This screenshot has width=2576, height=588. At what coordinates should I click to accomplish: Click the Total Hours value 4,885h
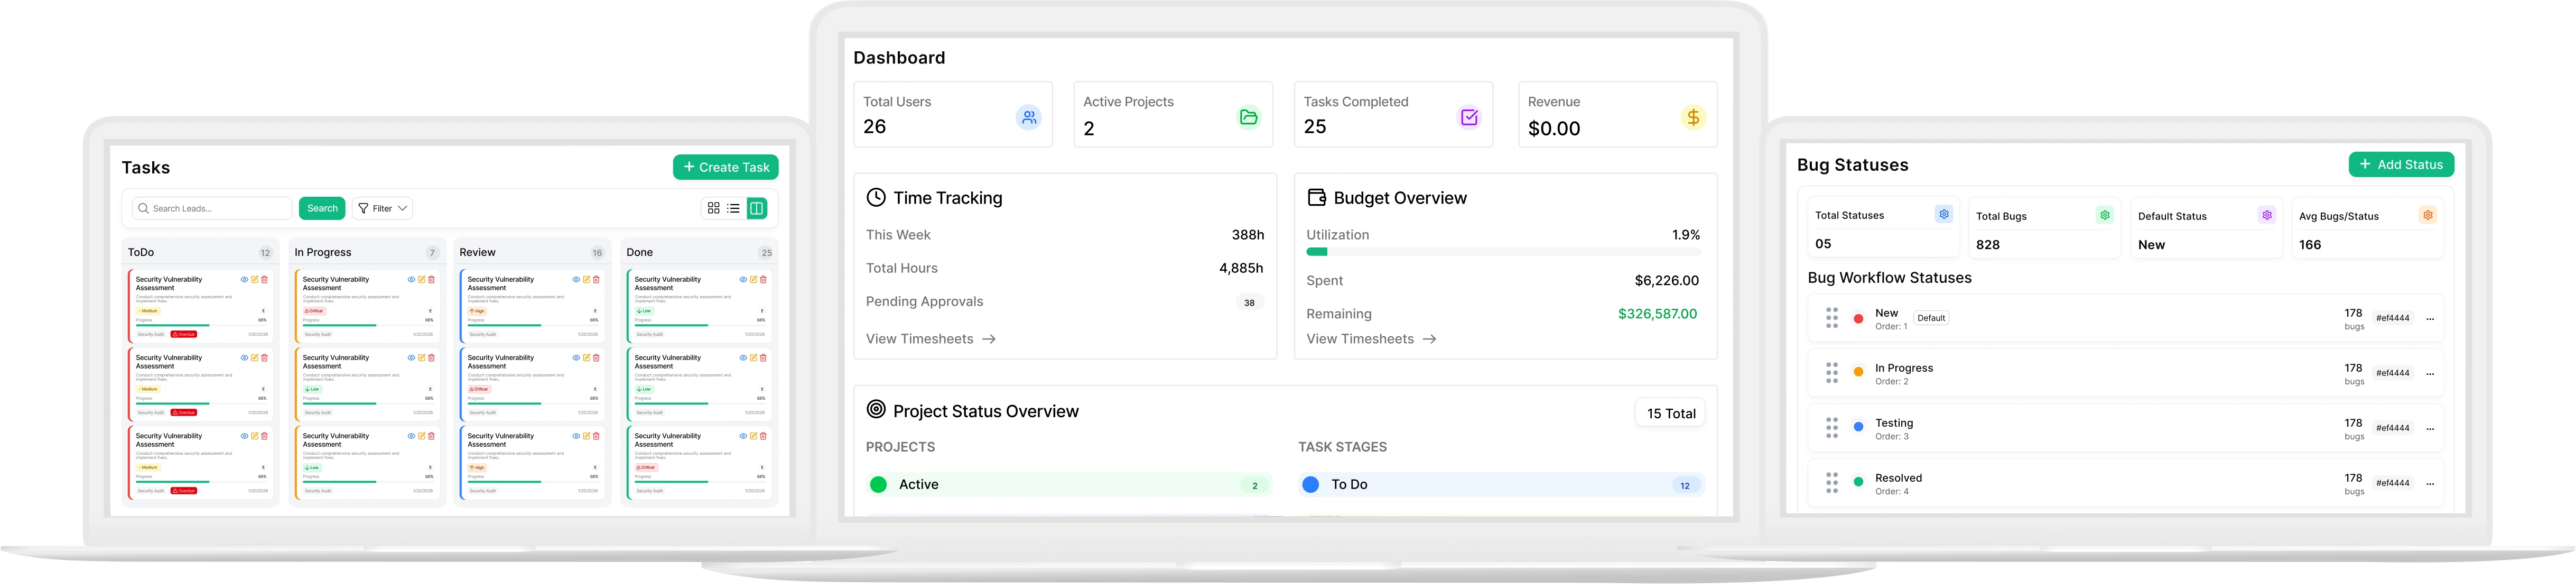[1241, 268]
